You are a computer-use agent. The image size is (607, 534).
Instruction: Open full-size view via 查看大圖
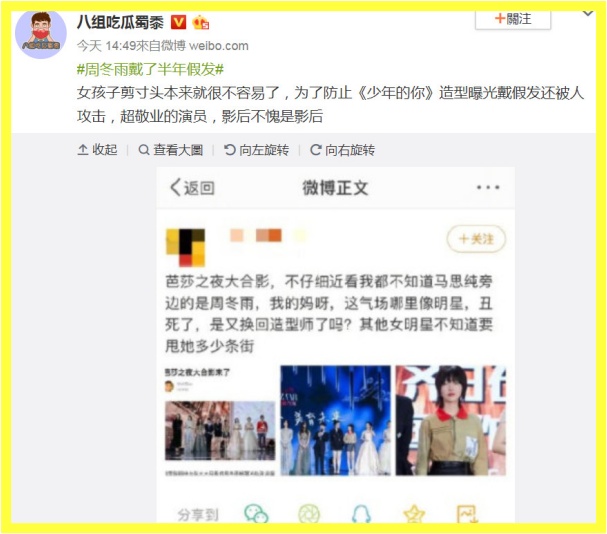[171, 150]
